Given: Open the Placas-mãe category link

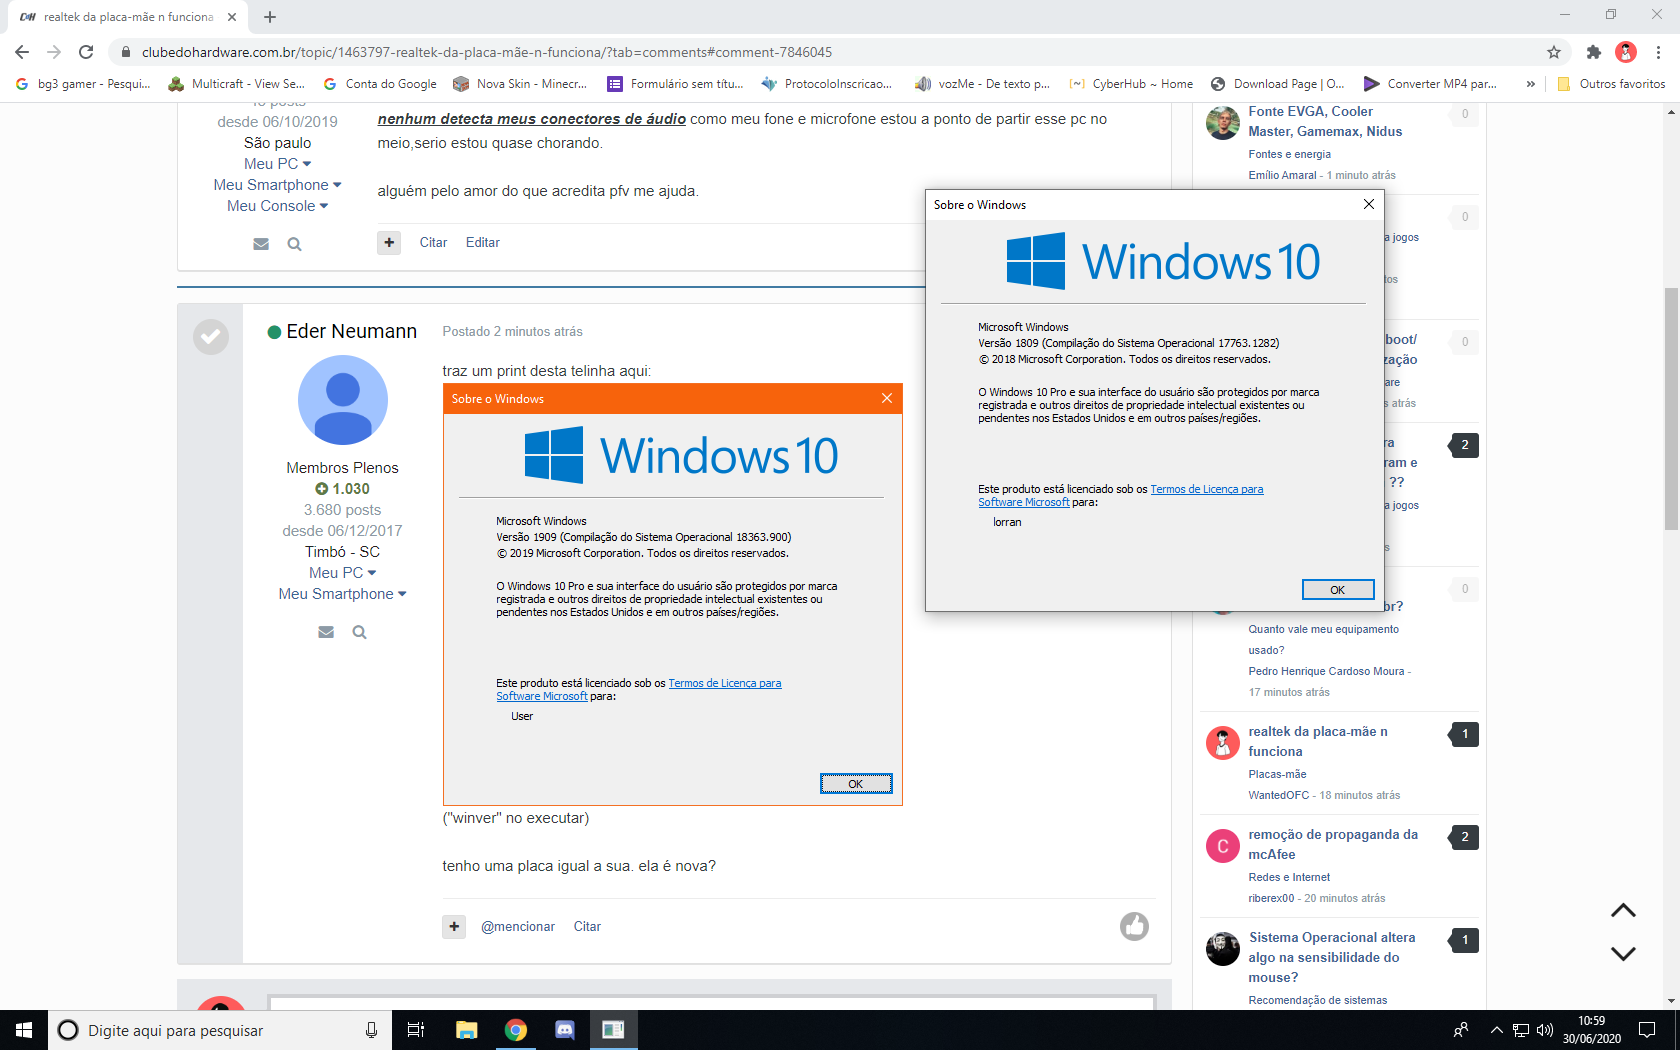Looking at the screenshot, I should pyautogui.click(x=1277, y=774).
